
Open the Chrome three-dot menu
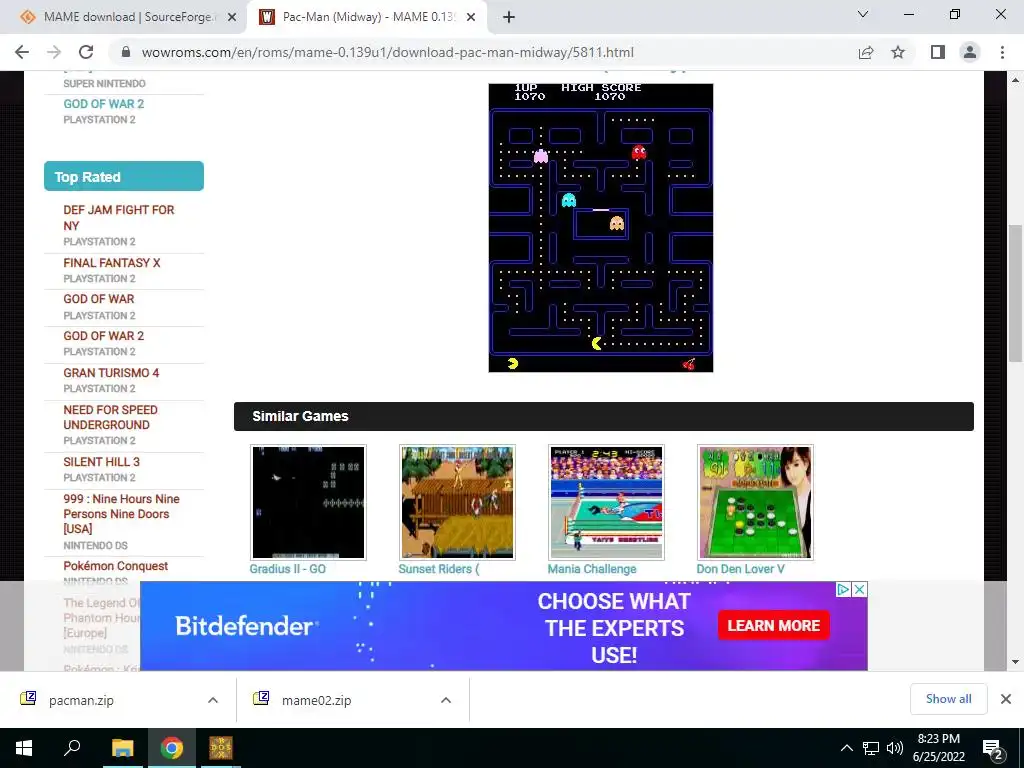pyautogui.click(x=1002, y=52)
